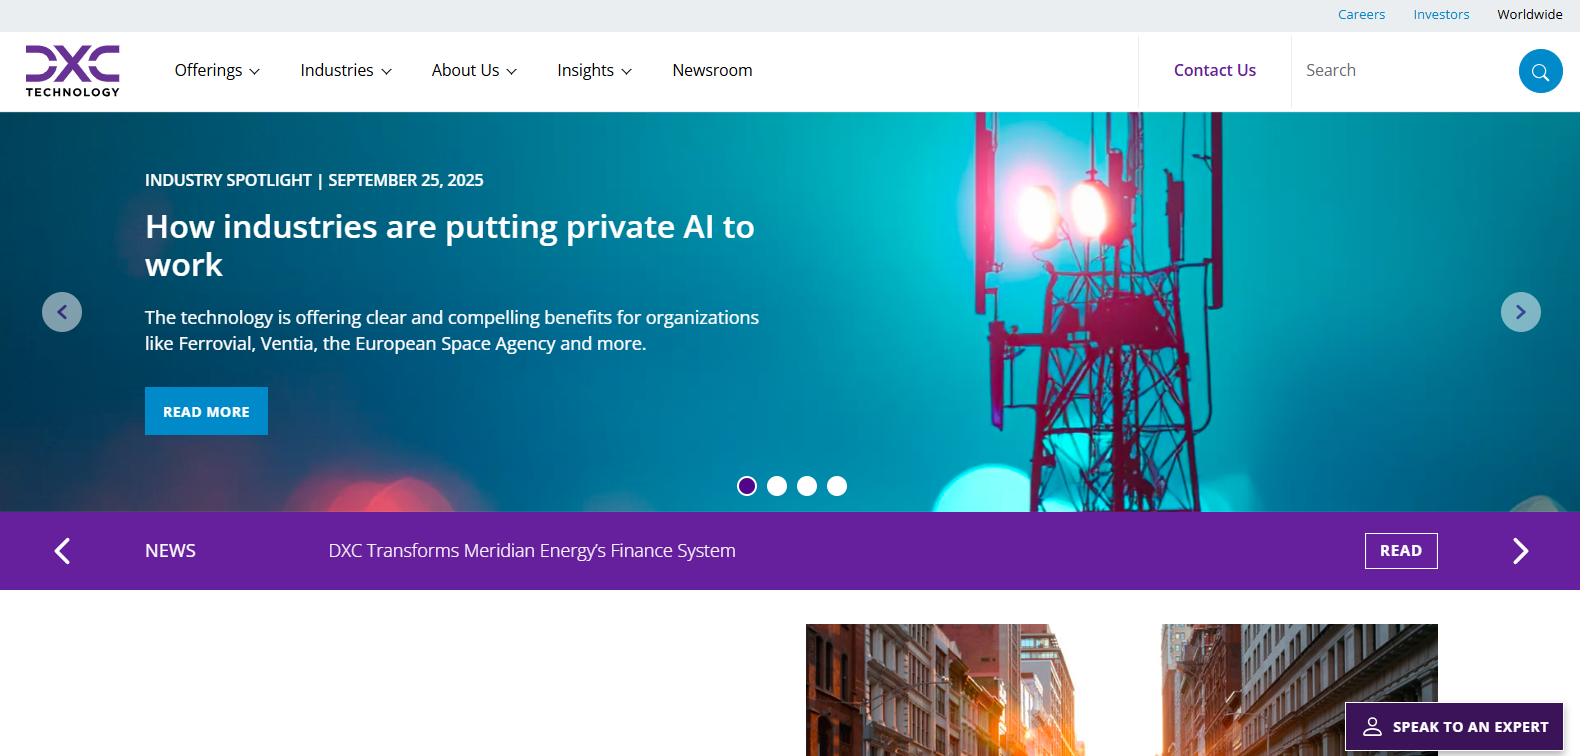Click person icon in Speak to an Expert
Image resolution: width=1580 pixels, height=756 pixels.
(1373, 727)
